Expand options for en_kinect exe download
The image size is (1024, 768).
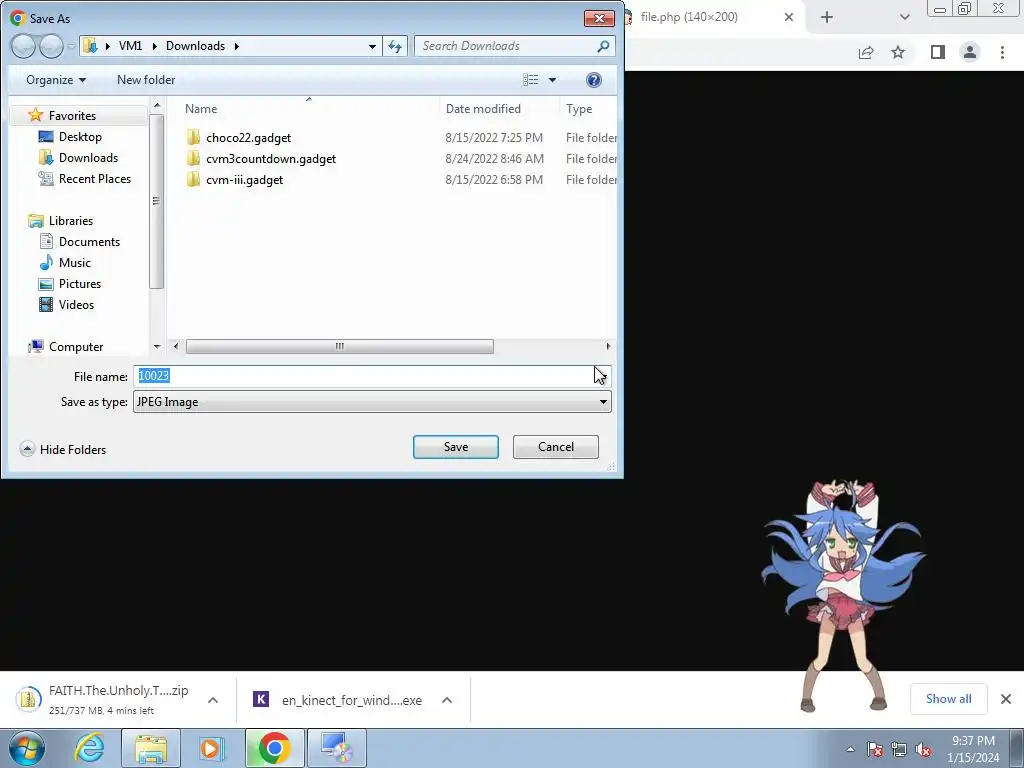(x=447, y=700)
